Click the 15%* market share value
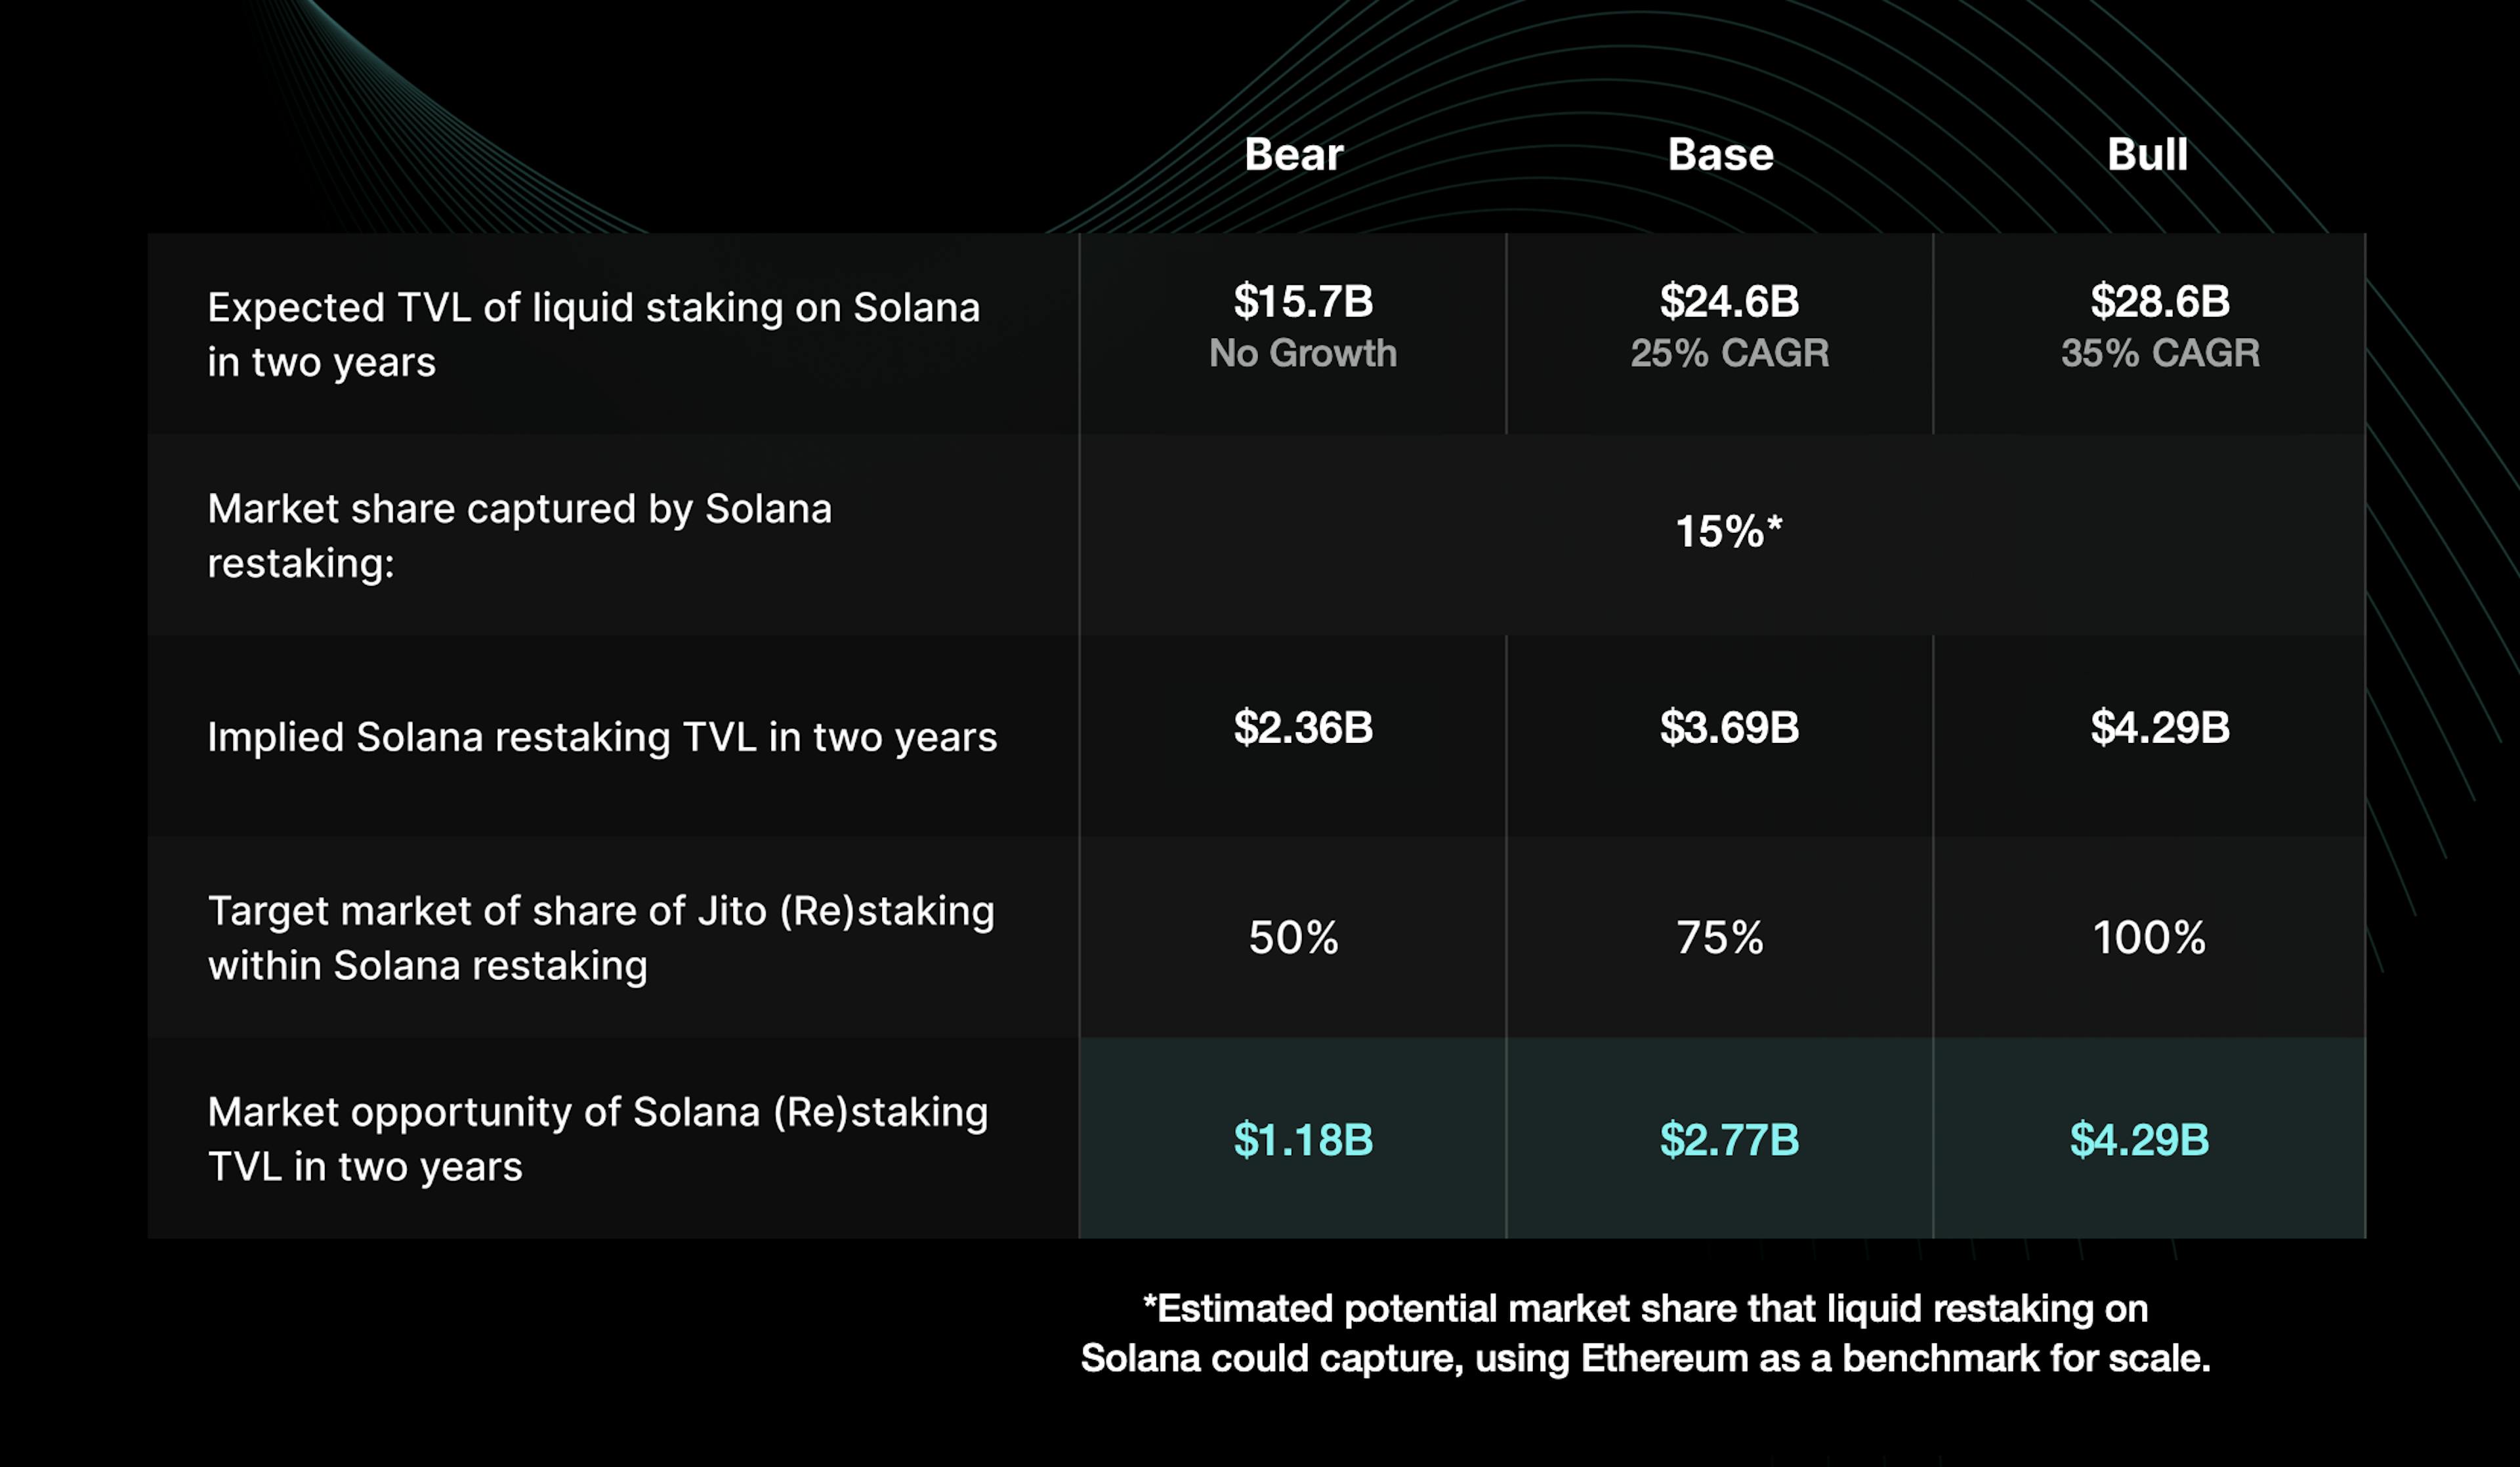The width and height of the screenshot is (2520, 1467). tap(1728, 531)
